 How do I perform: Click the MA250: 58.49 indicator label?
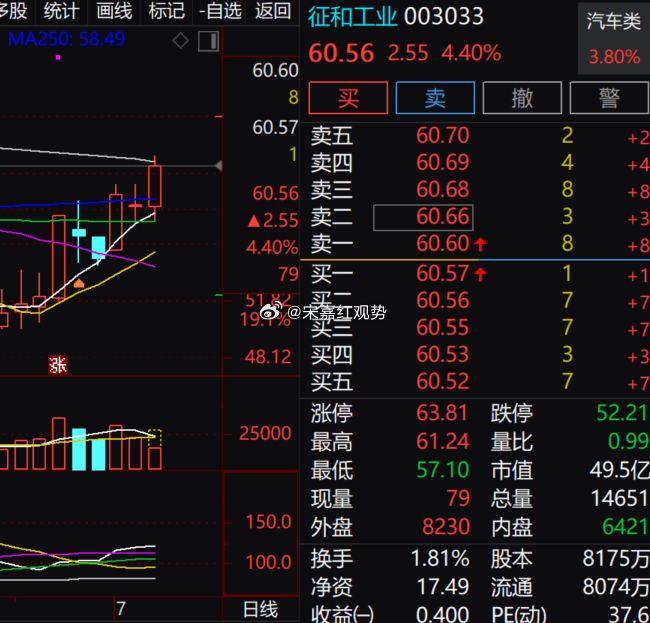tap(66, 39)
